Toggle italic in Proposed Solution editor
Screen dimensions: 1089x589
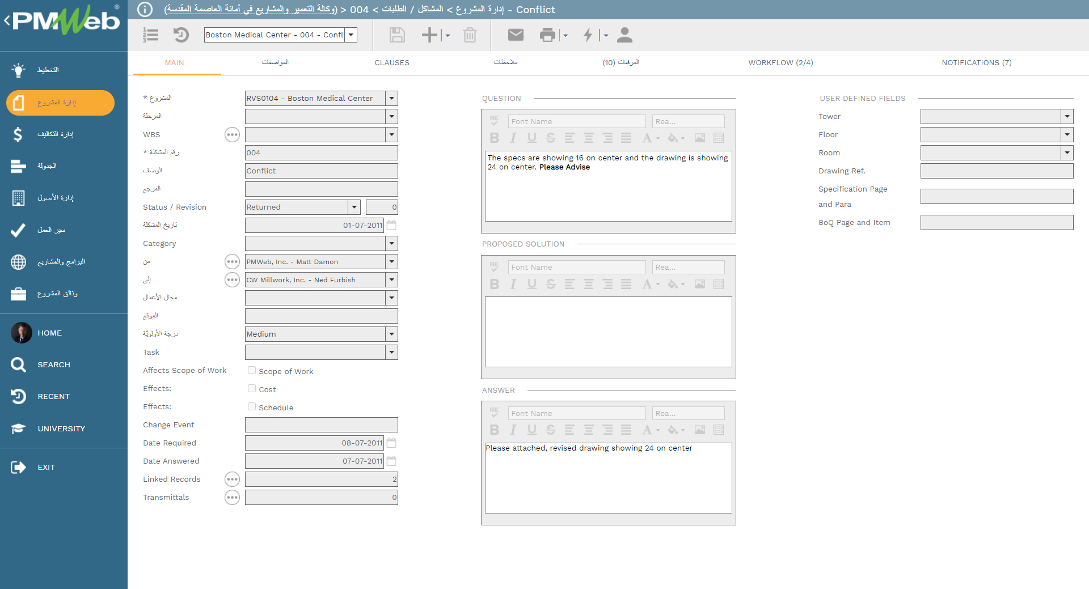point(513,284)
